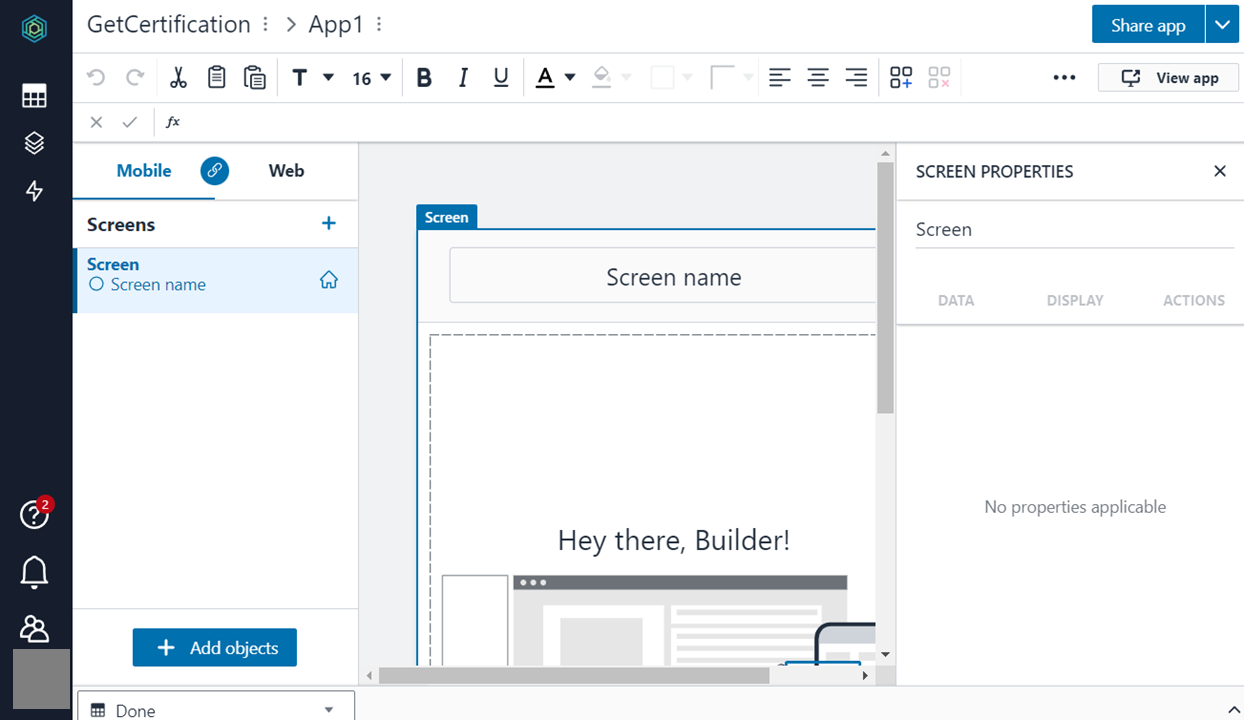Click the Undo arrow

click(x=96, y=78)
